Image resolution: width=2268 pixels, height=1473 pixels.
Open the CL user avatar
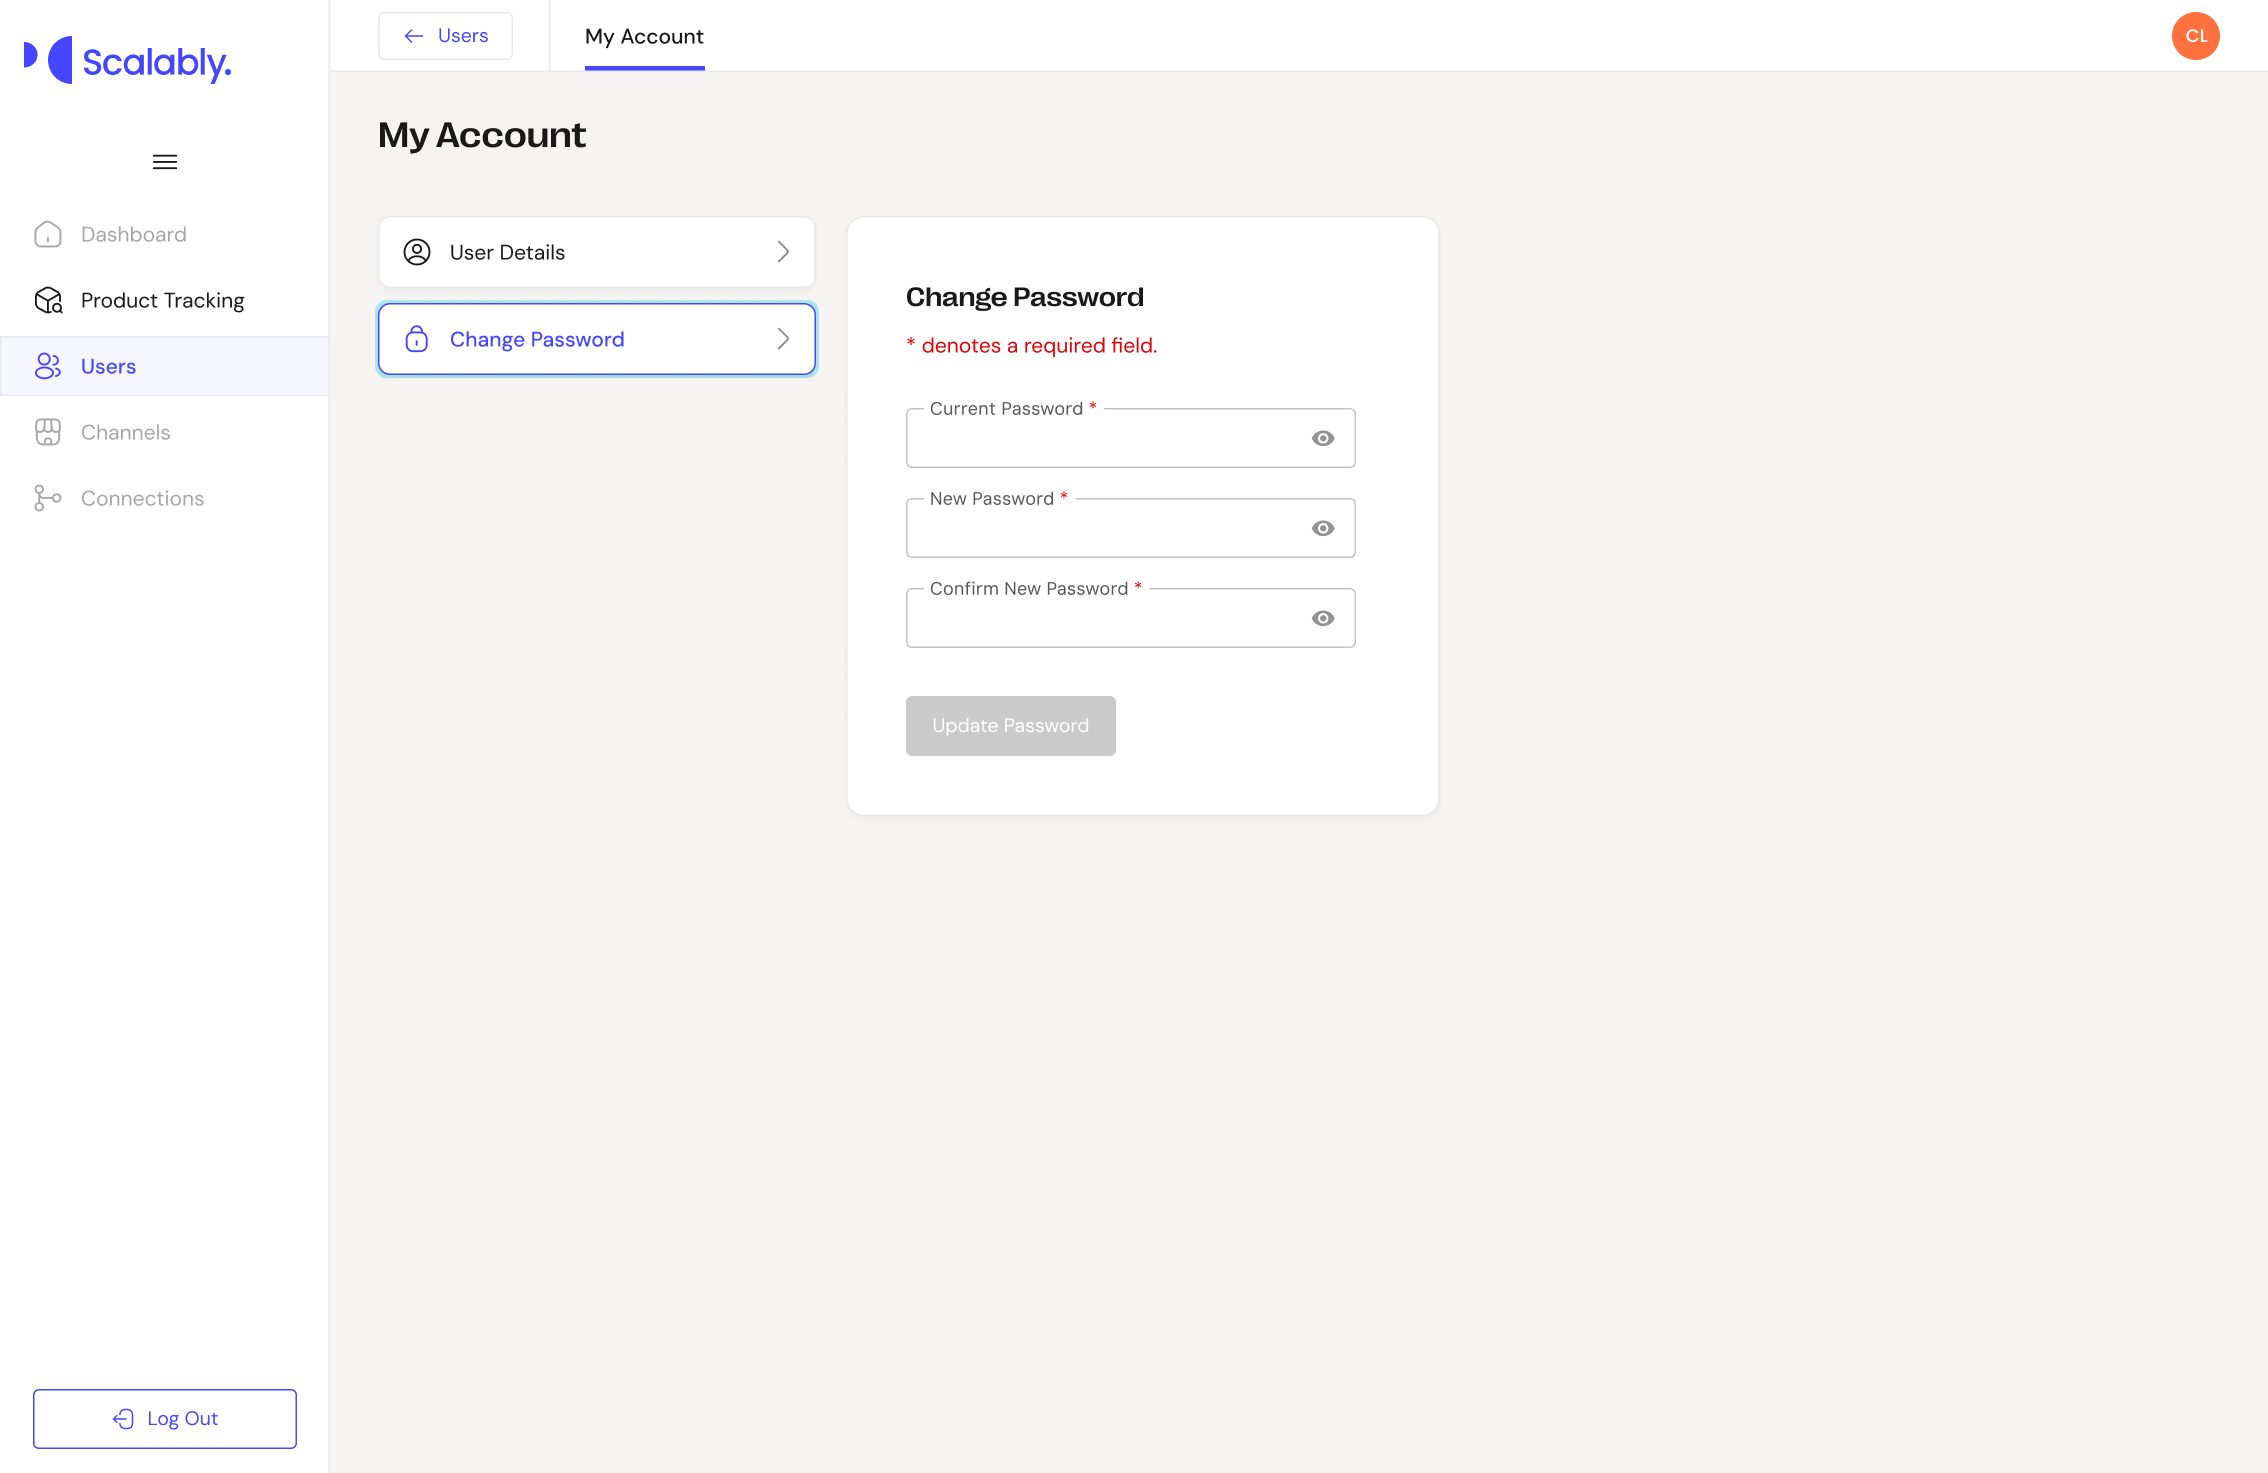(2195, 36)
